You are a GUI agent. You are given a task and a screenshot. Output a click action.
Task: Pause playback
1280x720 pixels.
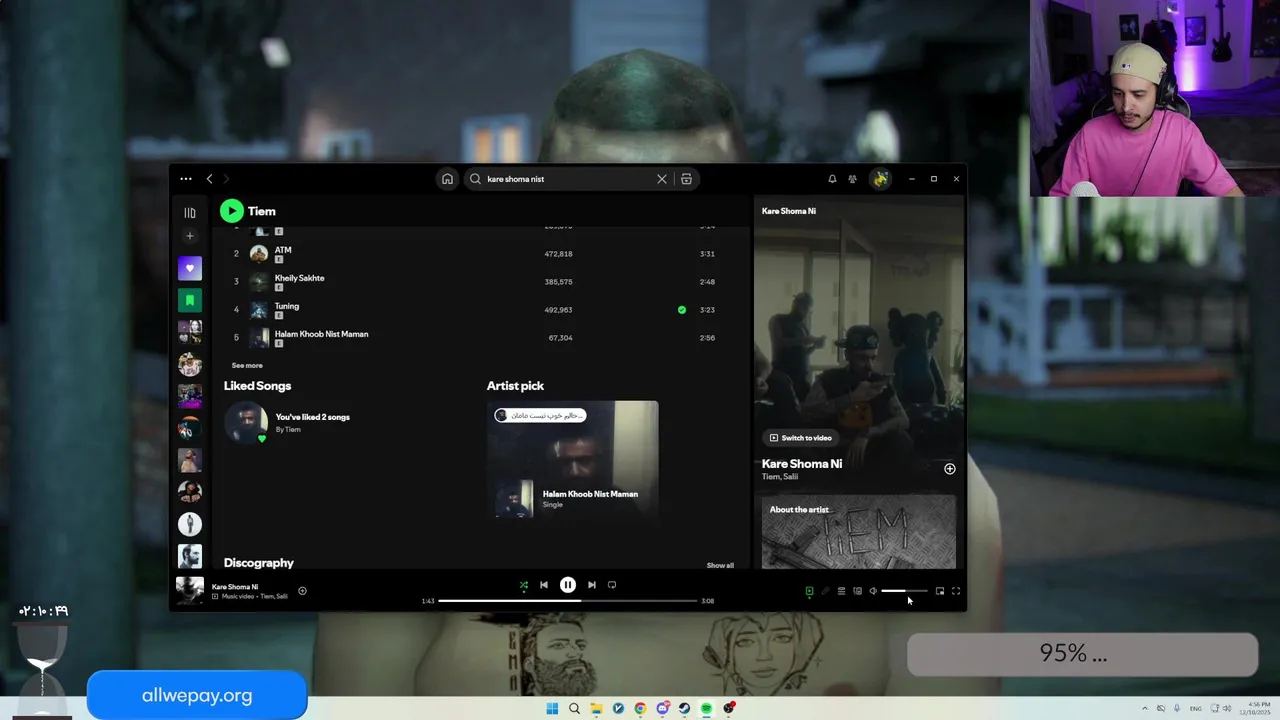click(x=567, y=585)
